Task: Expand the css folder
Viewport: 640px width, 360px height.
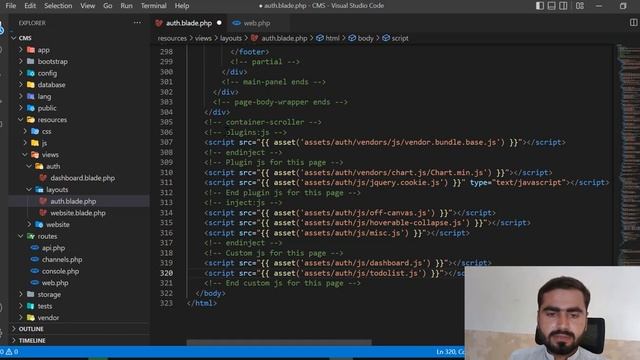Action: [47, 131]
